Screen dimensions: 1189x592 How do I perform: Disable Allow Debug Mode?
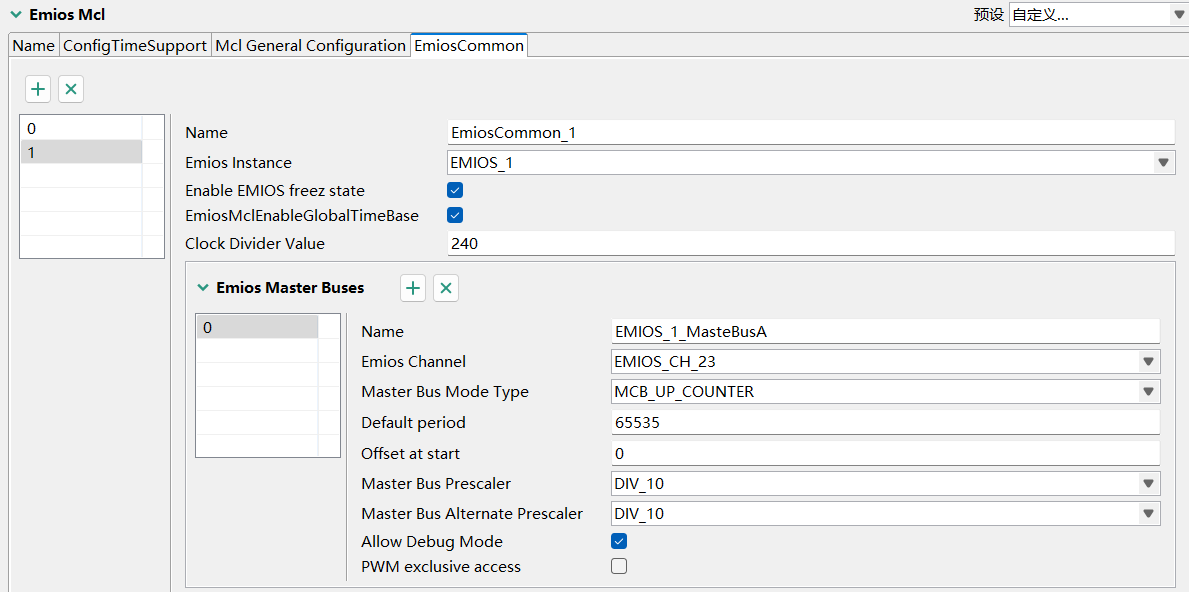pyautogui.click(x=619, y=540)
